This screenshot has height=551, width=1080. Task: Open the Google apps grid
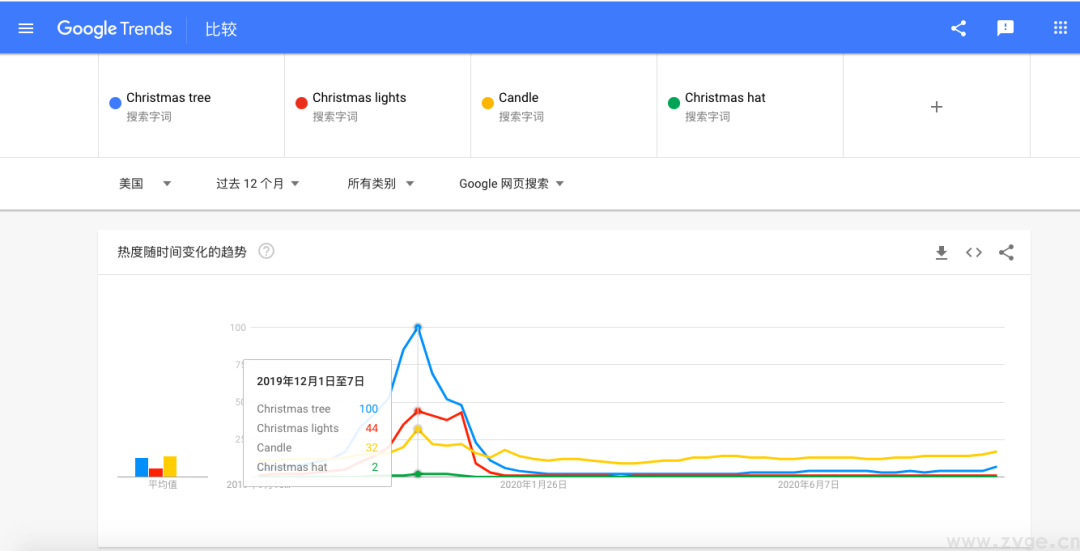[x=1060, y=28]
